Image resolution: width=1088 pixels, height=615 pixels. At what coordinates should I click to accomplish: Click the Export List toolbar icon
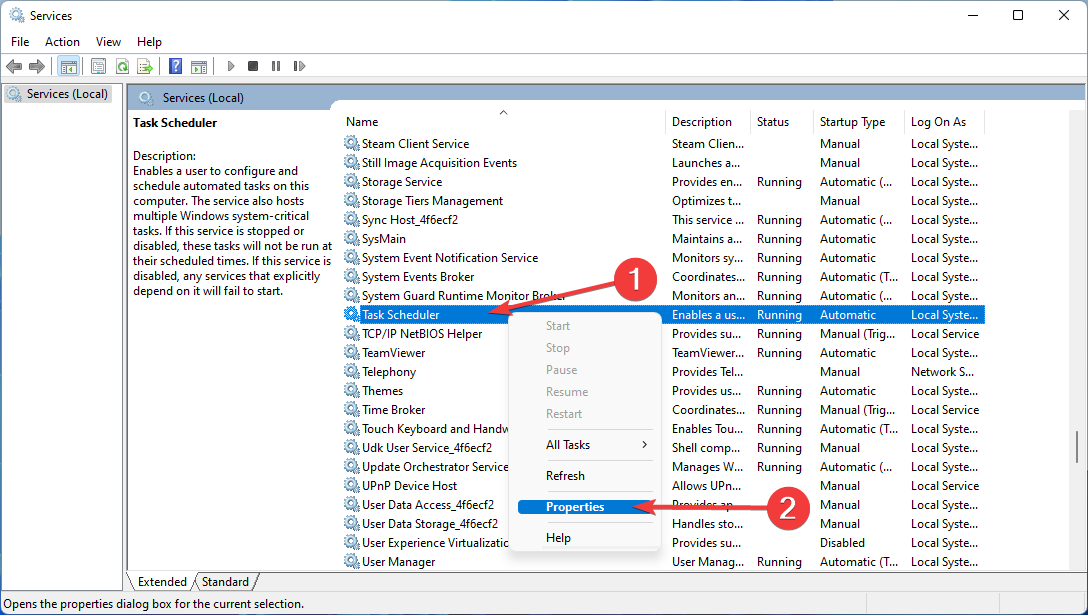pyautogui.click(x=145, y=66)
